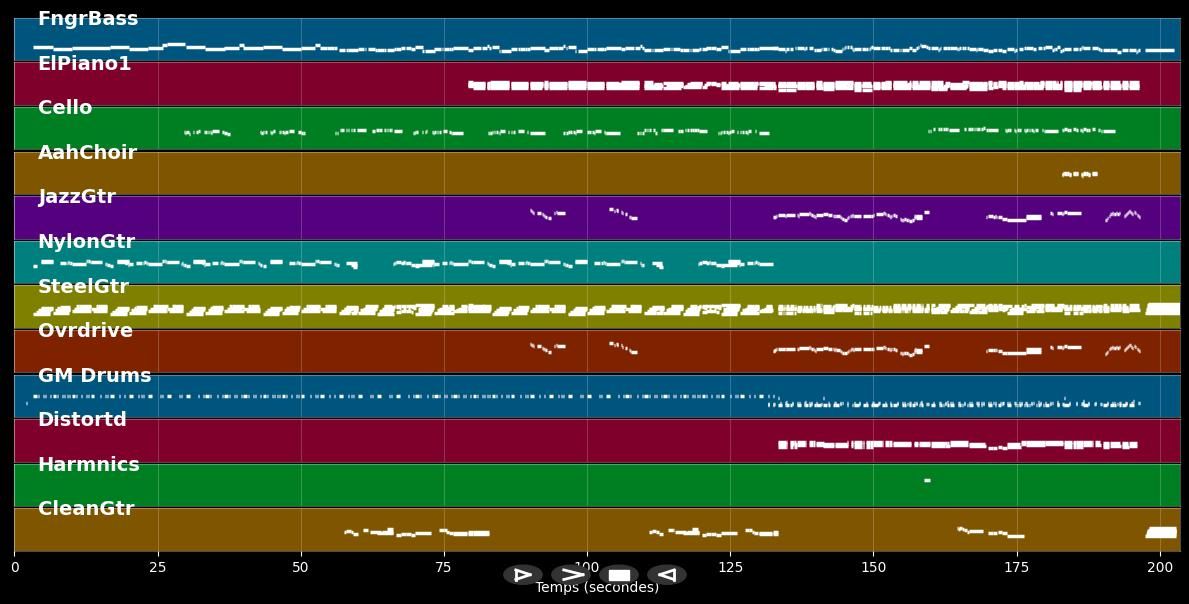
Task: Click the 50 seconds tick on time axis
Action: click(301, 567)
